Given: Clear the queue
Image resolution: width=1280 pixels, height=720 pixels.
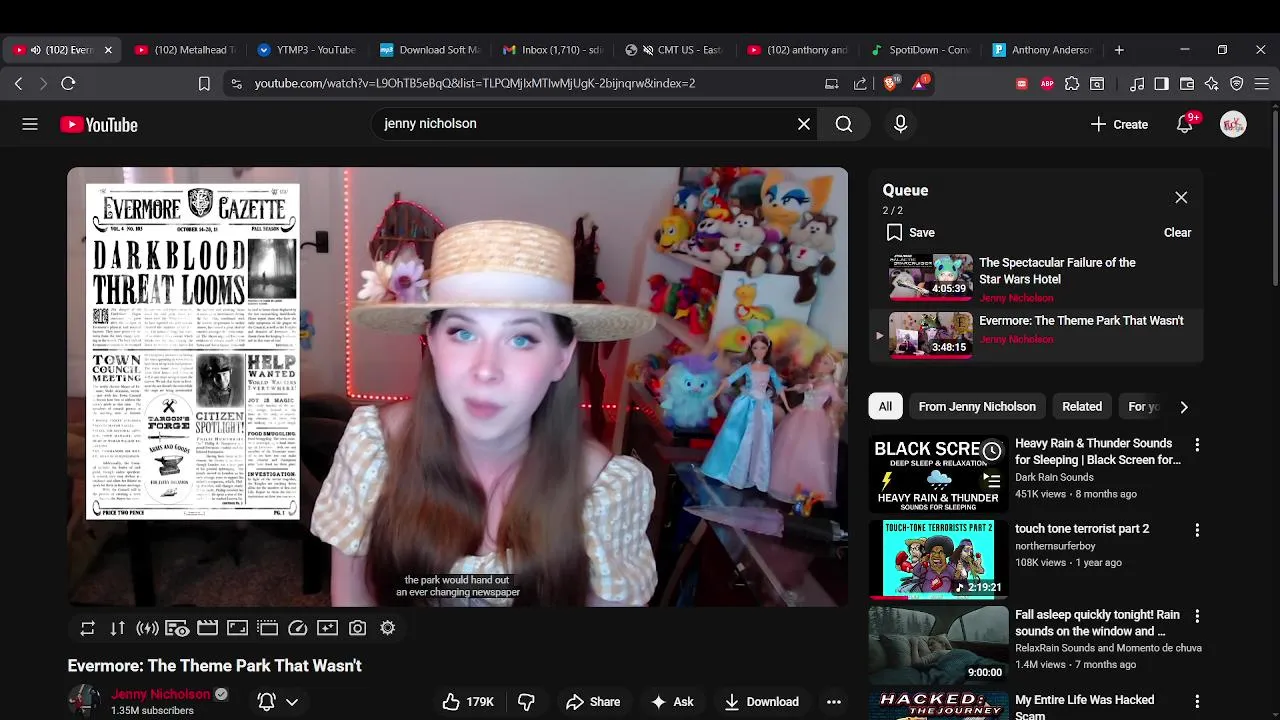Looking at the screenshot, I should tap(1177, 233).
